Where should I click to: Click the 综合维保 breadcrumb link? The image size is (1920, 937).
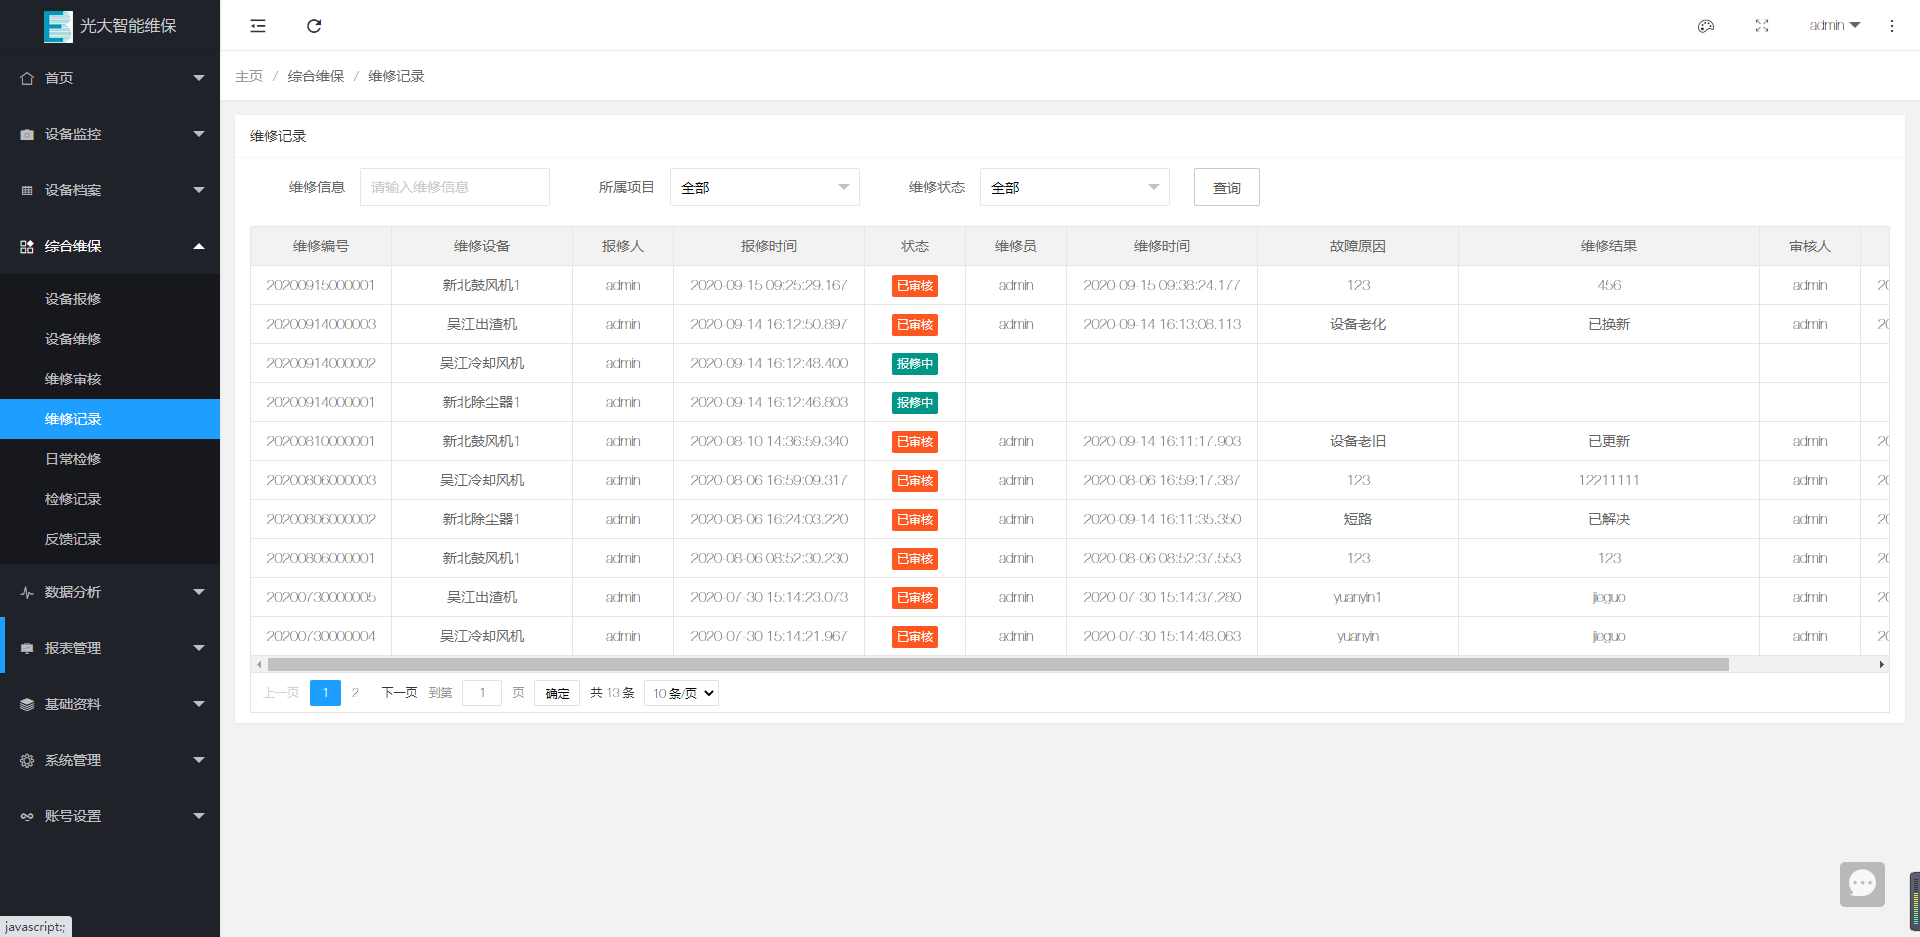(316, 76)
